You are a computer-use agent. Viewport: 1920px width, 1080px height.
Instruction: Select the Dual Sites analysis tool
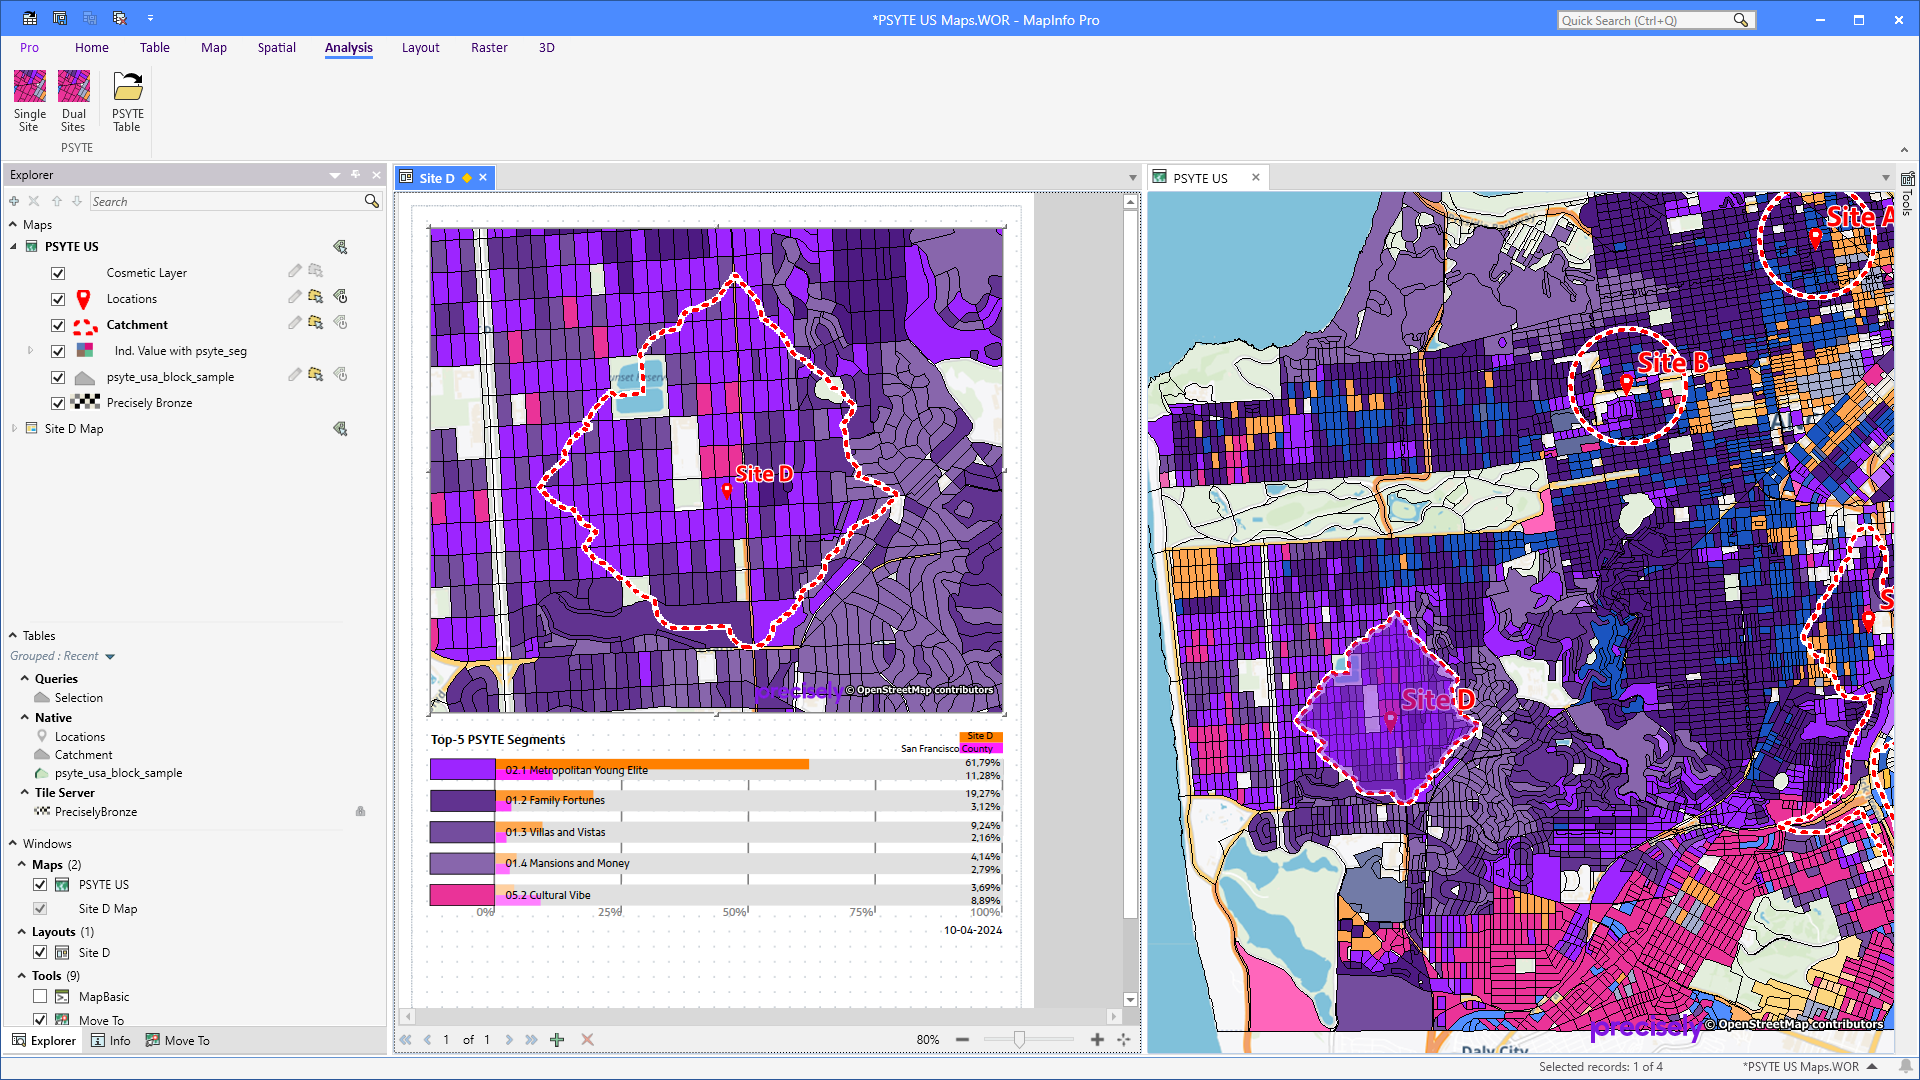coord(73,100)
